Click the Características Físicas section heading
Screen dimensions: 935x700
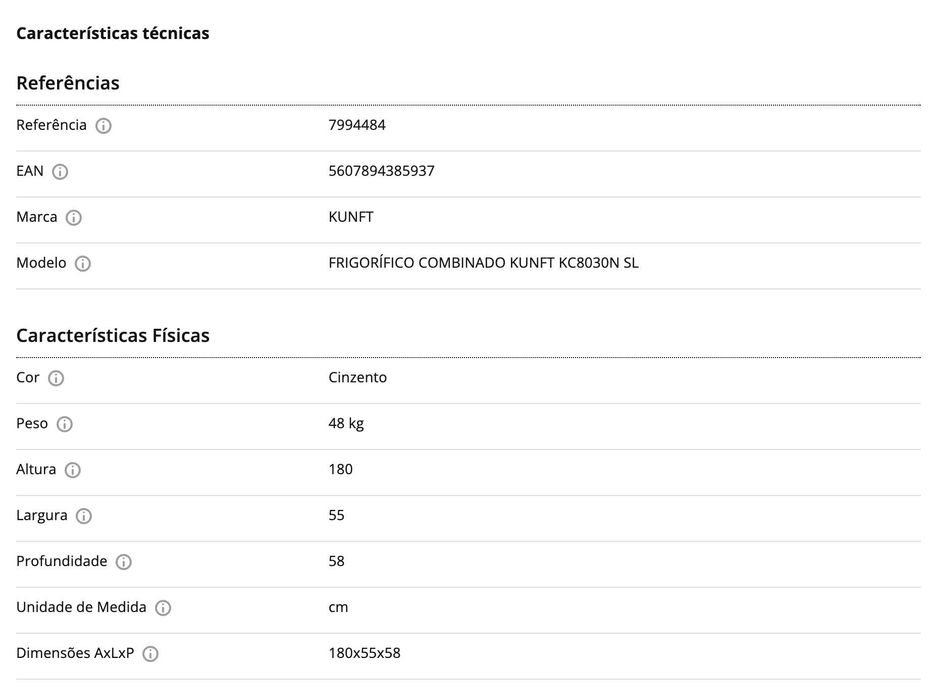click(x=113, y=335)
